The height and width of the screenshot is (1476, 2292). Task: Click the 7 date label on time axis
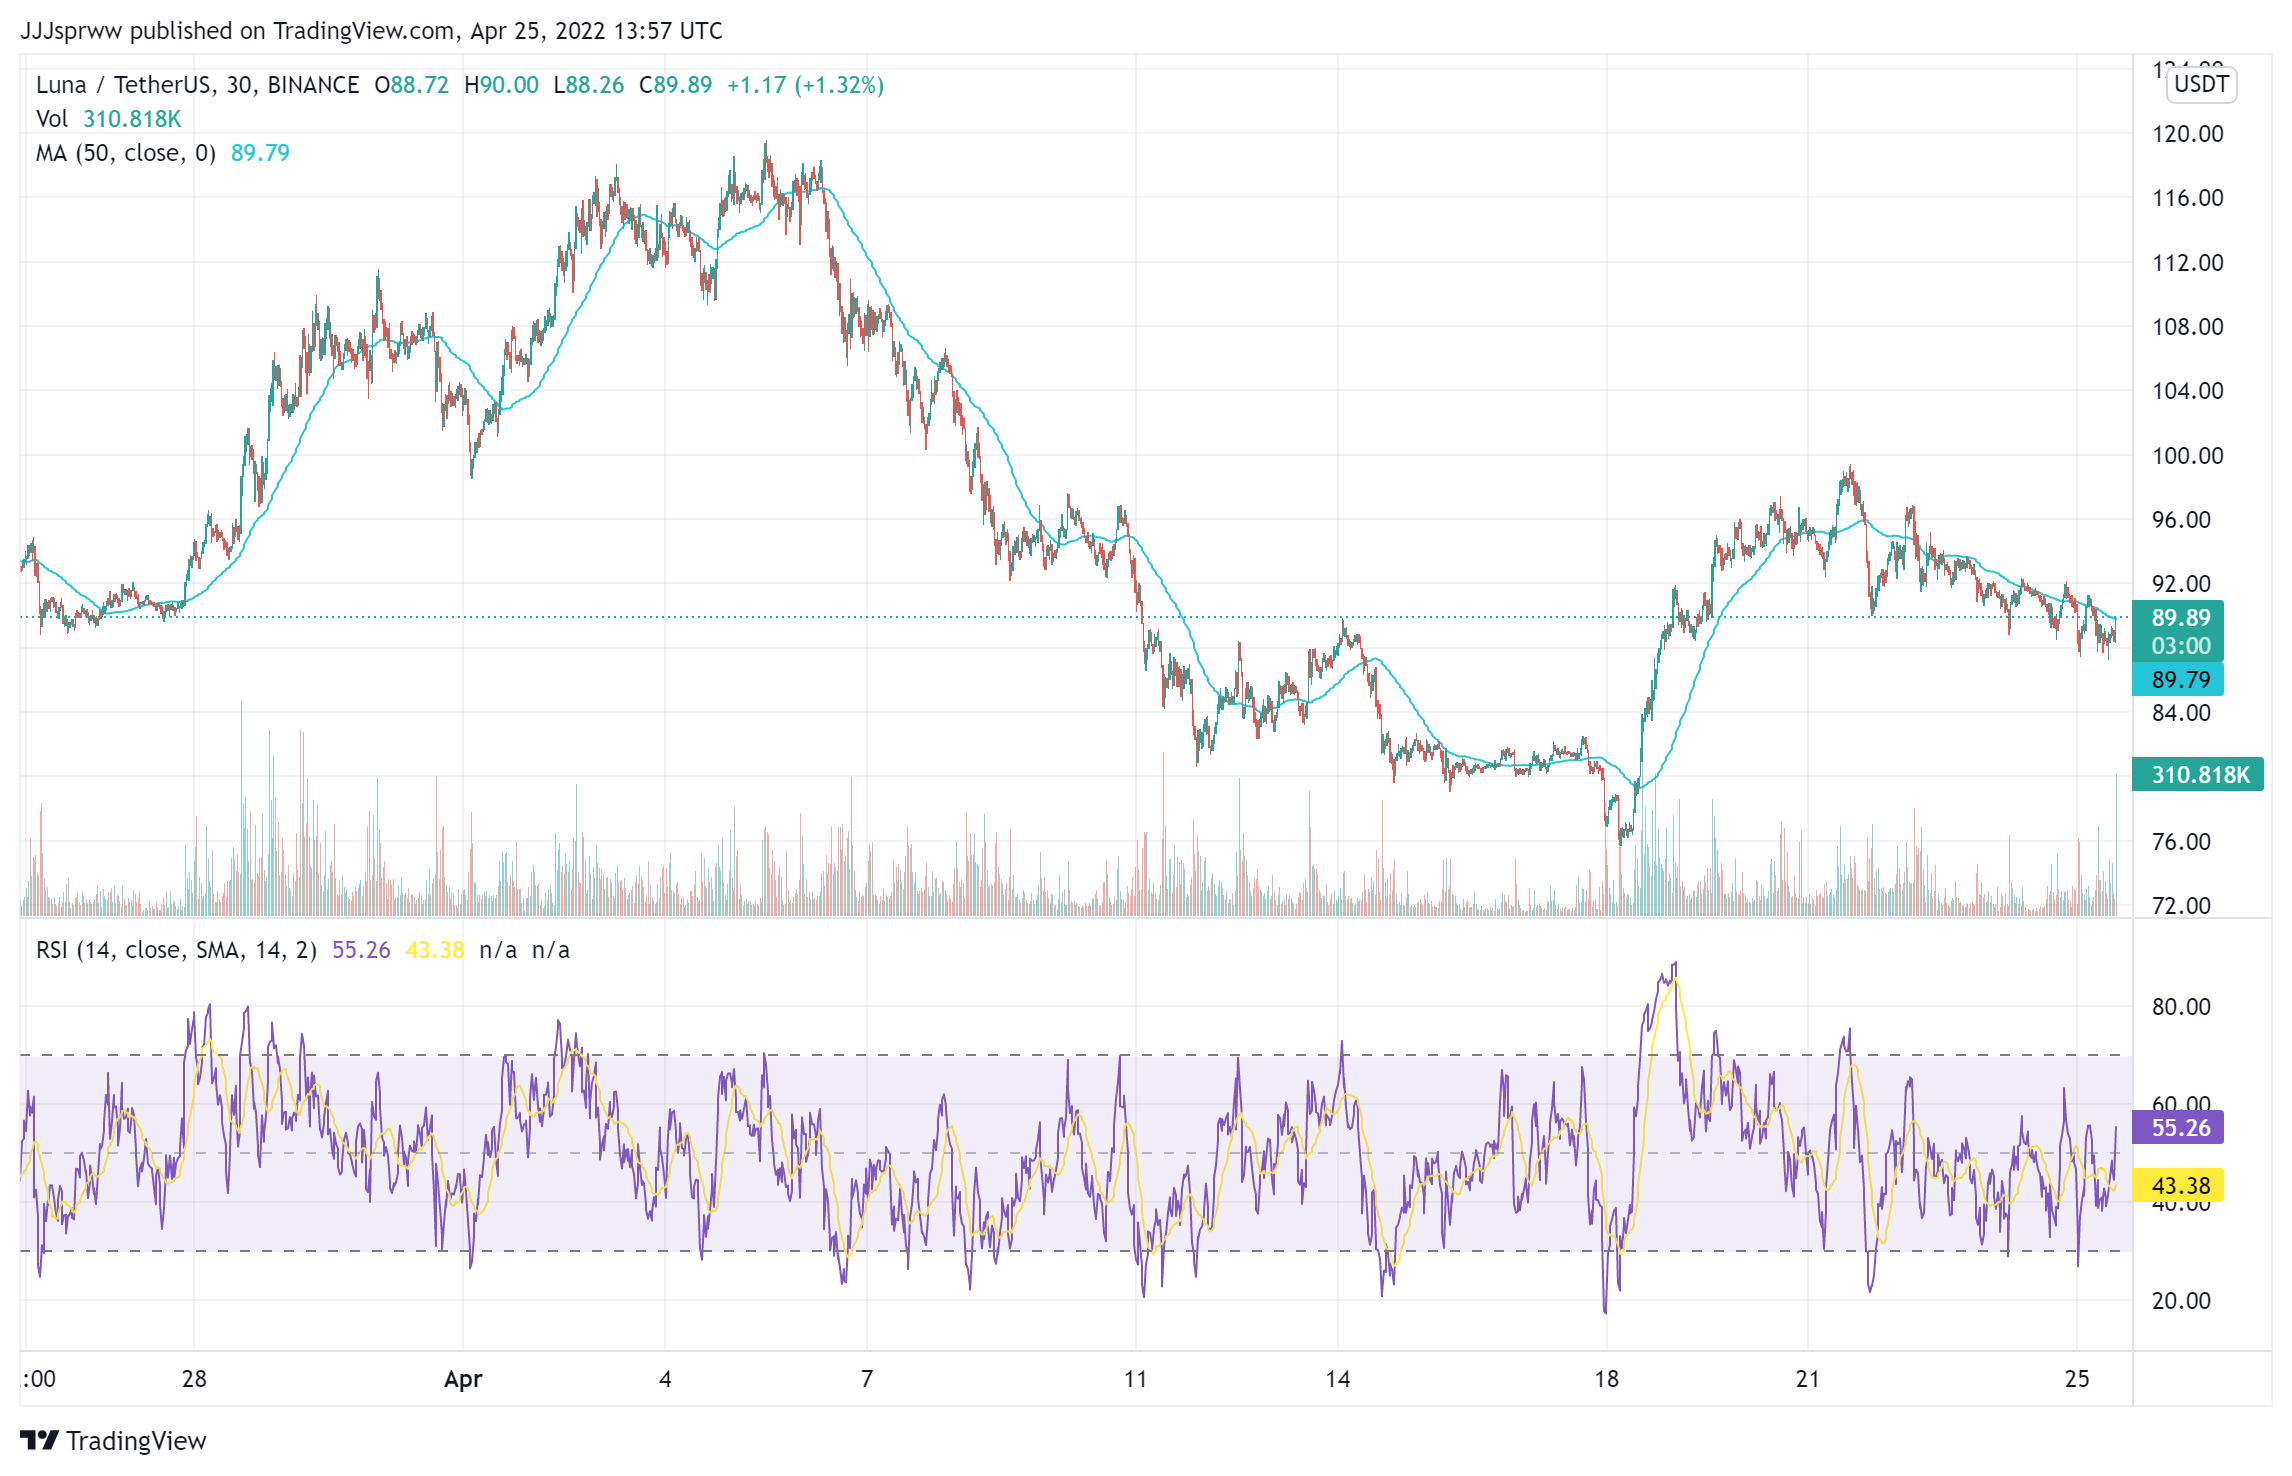tap(867, 1379)
